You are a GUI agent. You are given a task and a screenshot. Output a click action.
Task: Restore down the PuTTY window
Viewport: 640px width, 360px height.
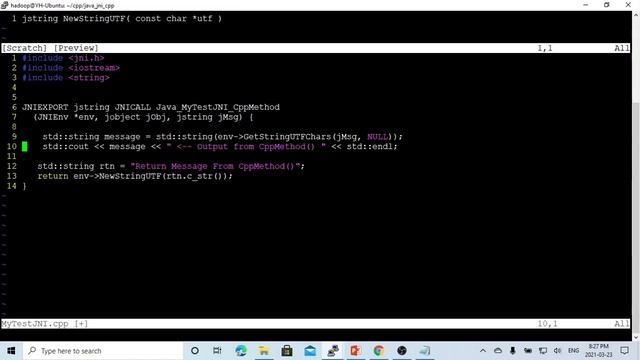click(x=607, y=5)
